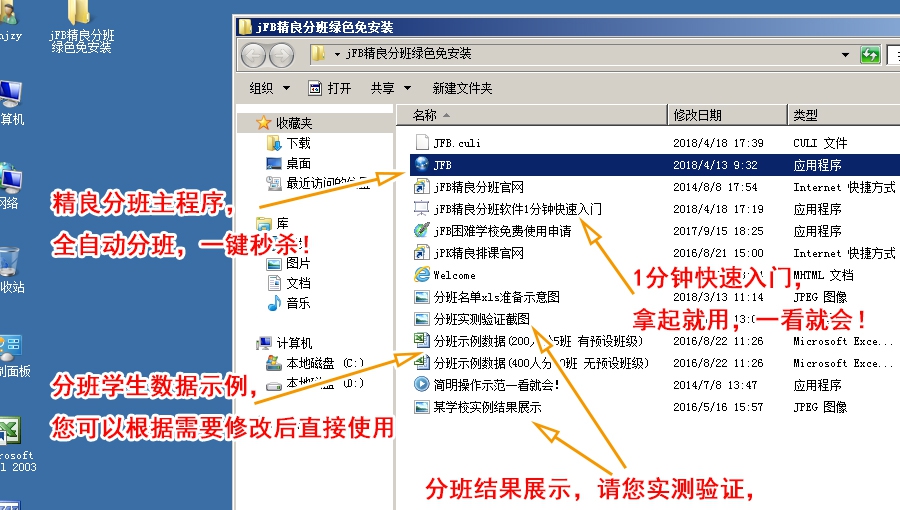Click the Forward navigation arrow button
Viewport: 900px width, 510px height.
(281, 55)
